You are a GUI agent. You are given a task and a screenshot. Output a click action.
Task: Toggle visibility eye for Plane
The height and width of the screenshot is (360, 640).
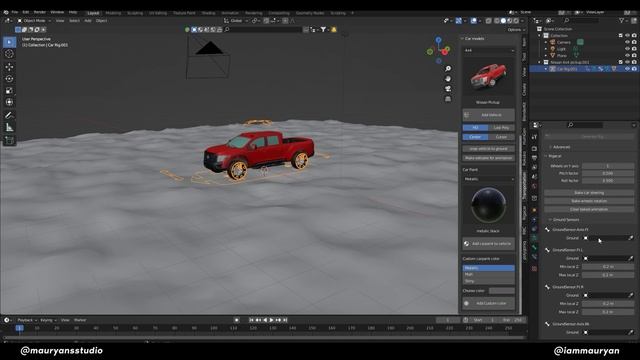point(627,56)
